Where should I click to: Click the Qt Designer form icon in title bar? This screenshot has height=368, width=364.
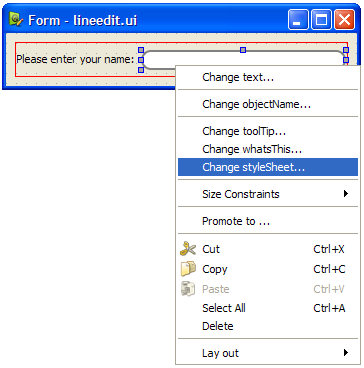[x=16, y=20]
